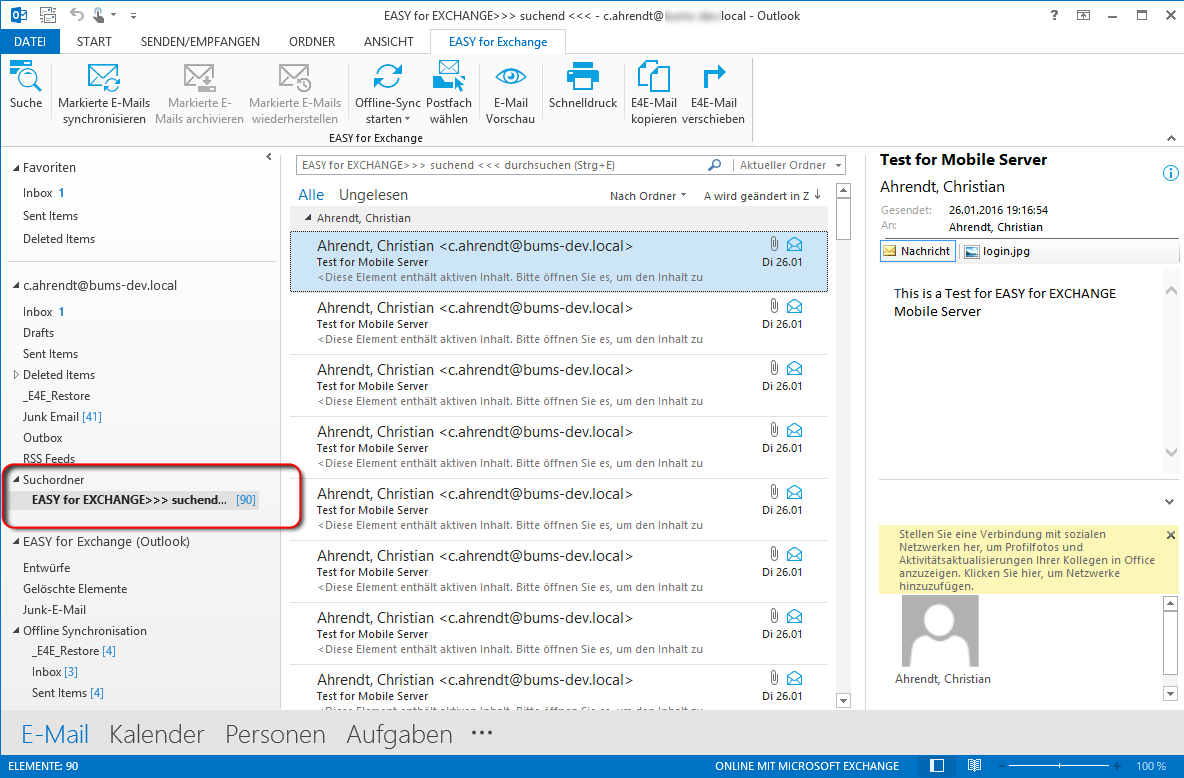This screenshot has height=778, width=1184.
Task: Open the quick access toolbar customize dropdown
Action: [133, 15]
